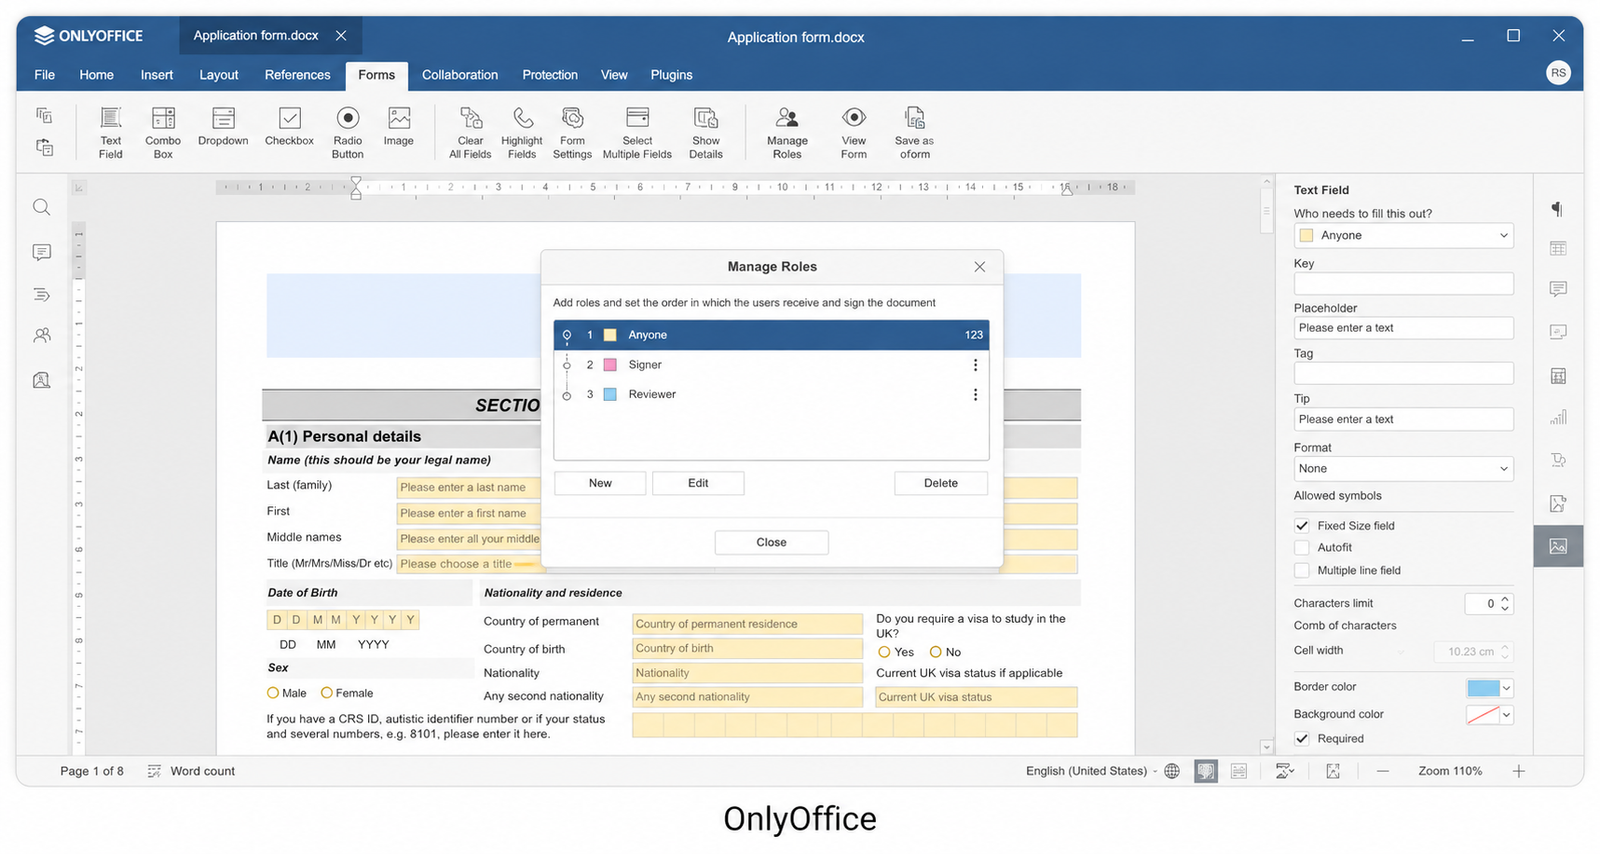Open Reviewer role options menu
Viewport: 1600px width, 854px height.
click(975, 394)
